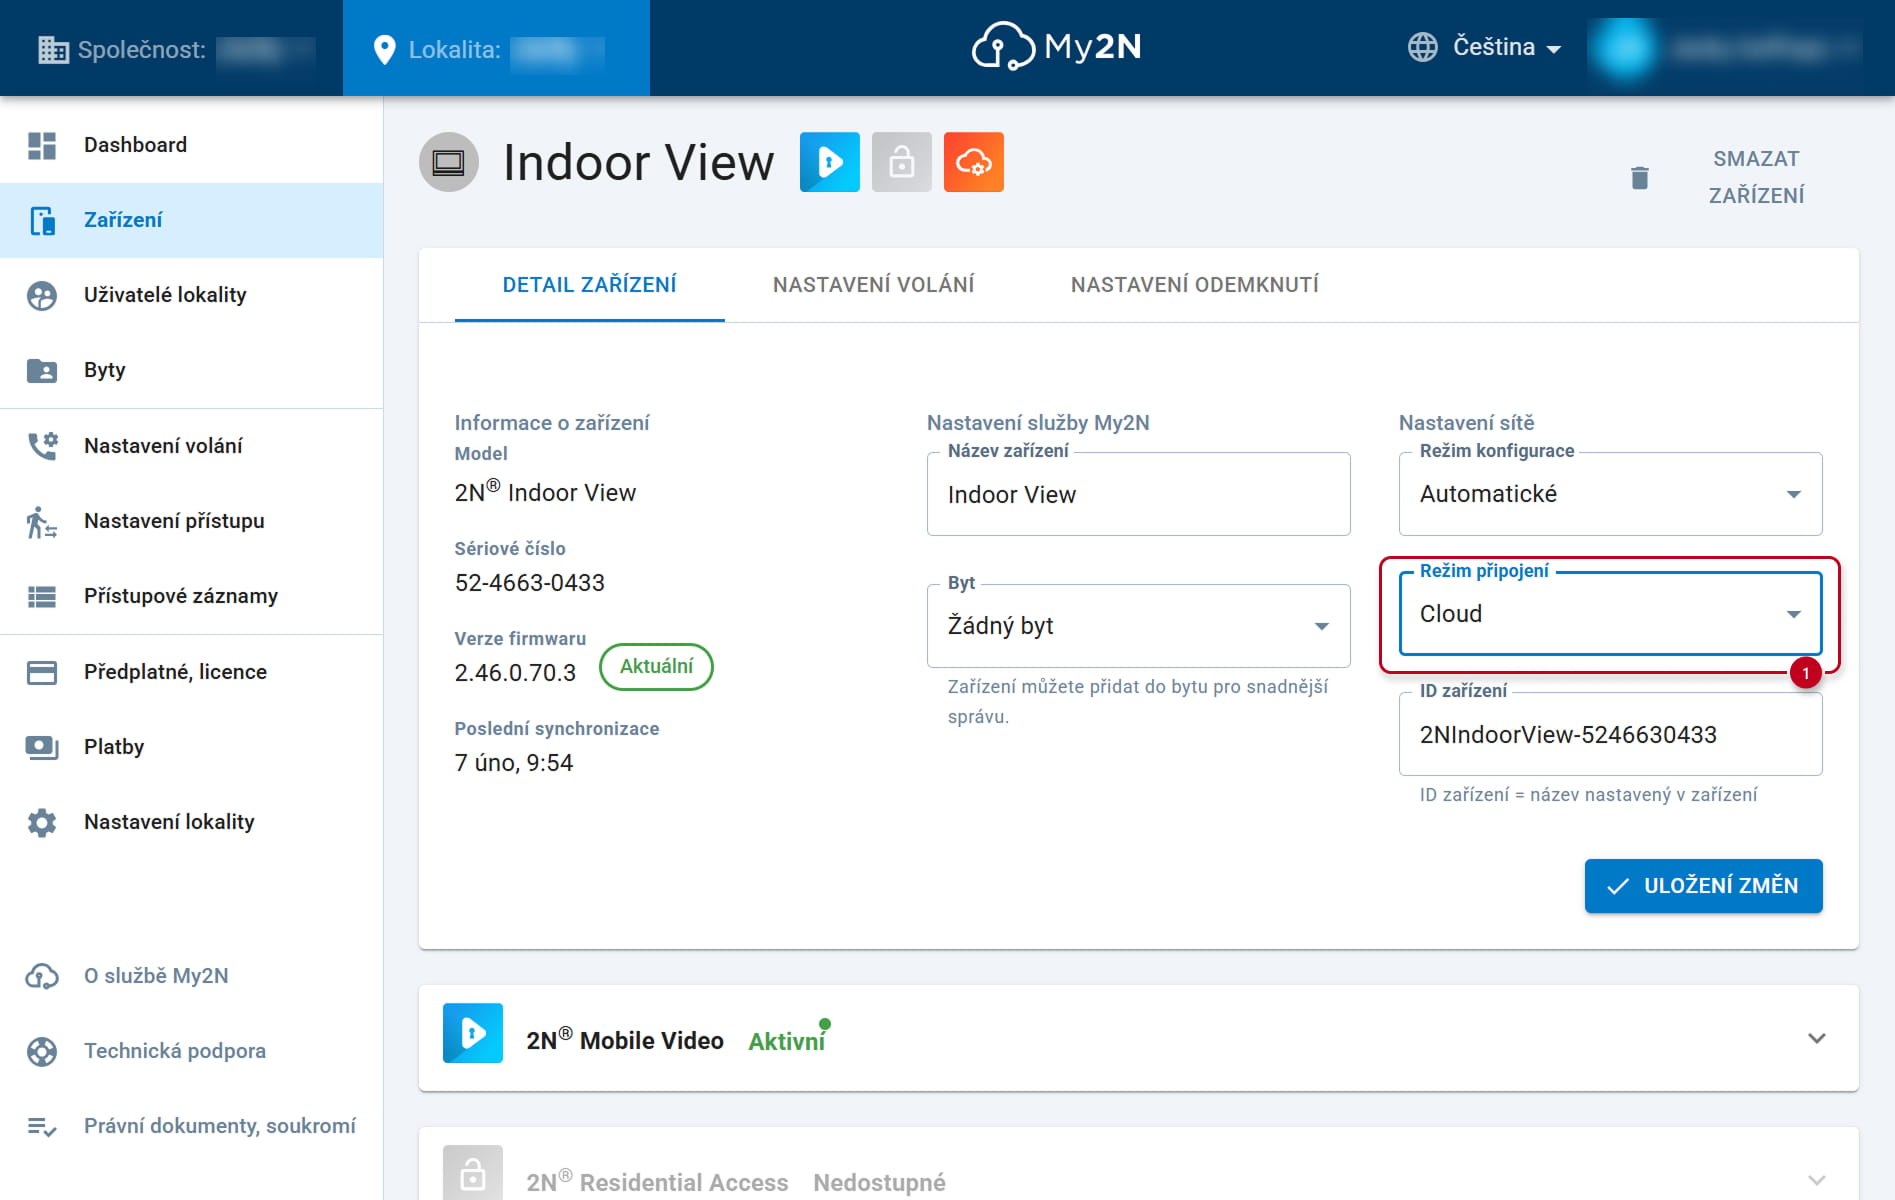Click the blurred user avatar in header
1895x1200 pixels.
[x=1625, y=48]
